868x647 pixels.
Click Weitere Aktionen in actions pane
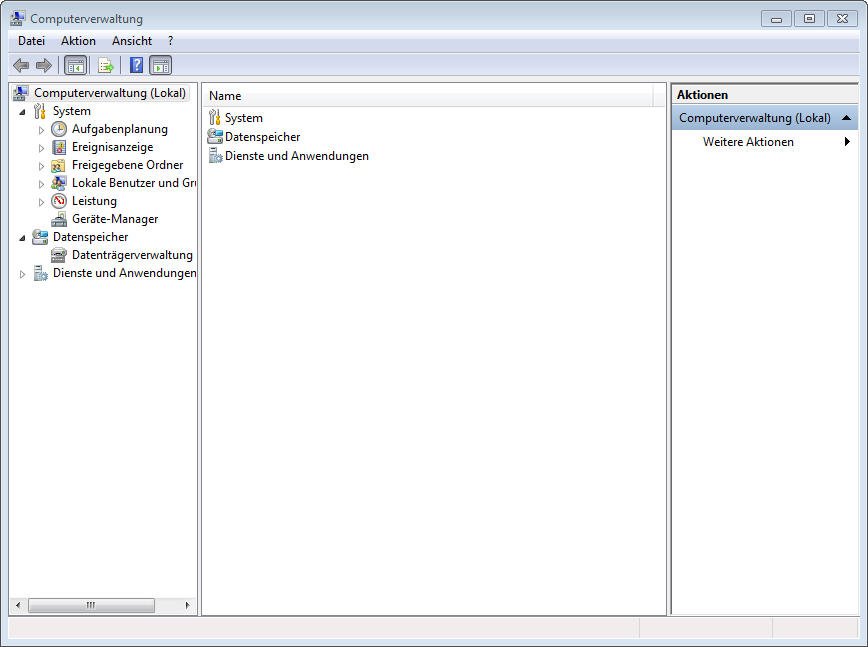click(748, 142)
